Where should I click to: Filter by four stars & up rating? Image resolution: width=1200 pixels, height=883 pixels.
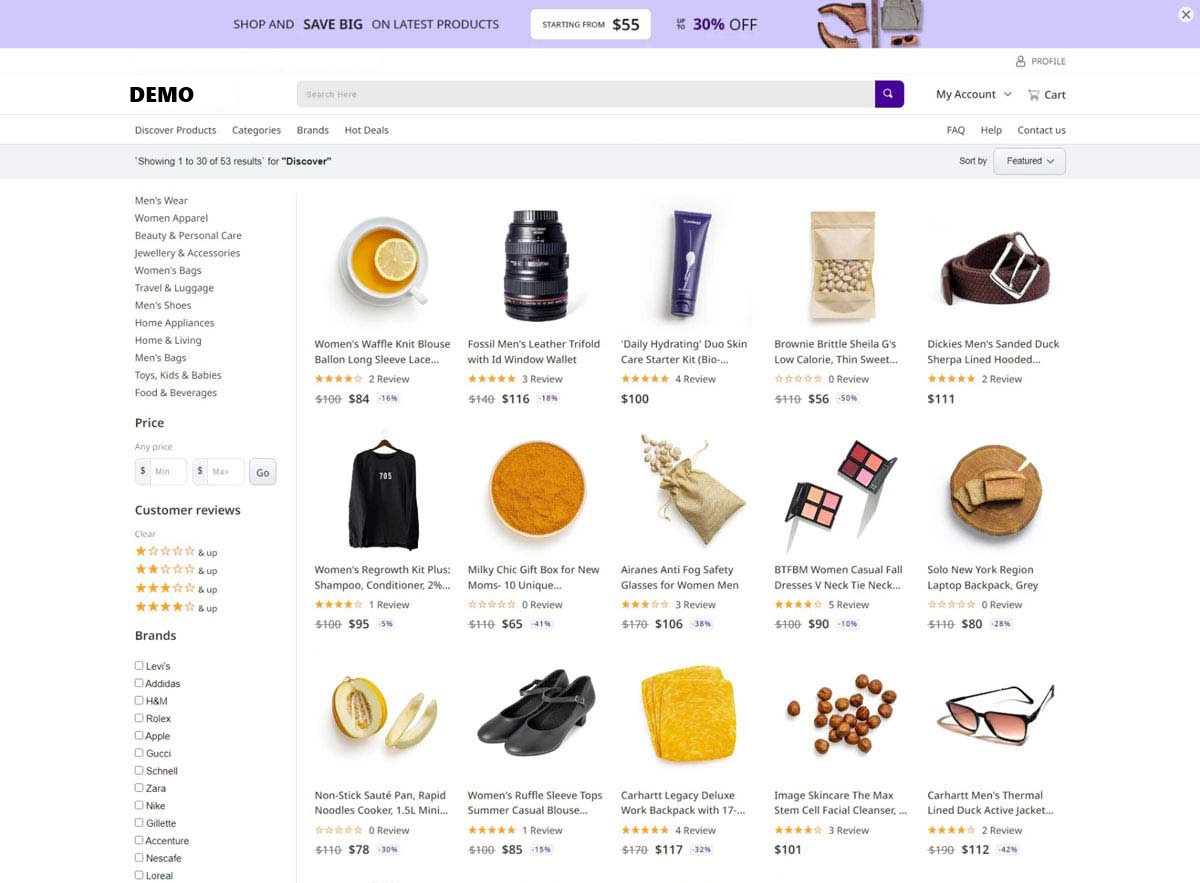176,607
